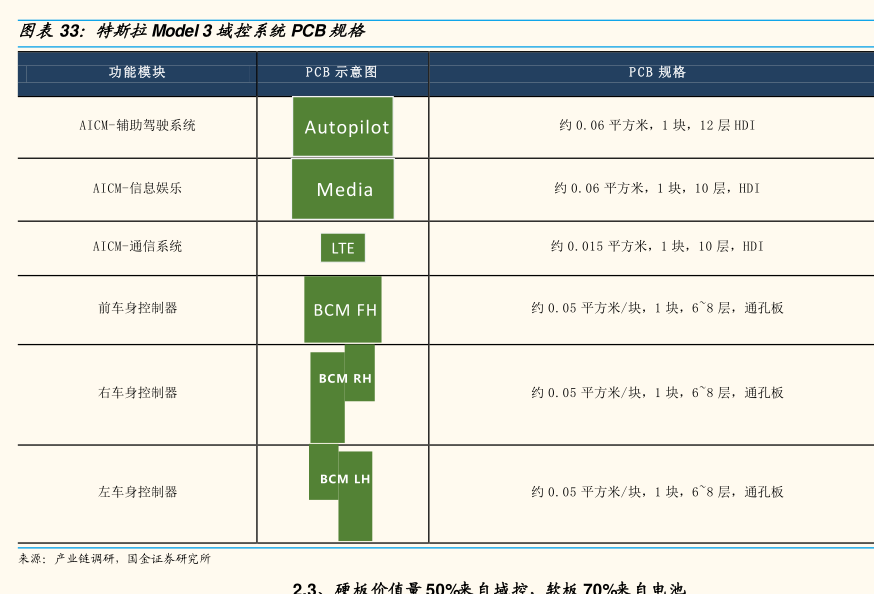Select the green Media PCB block
874x594 pixels.
[x=343, y=189]
